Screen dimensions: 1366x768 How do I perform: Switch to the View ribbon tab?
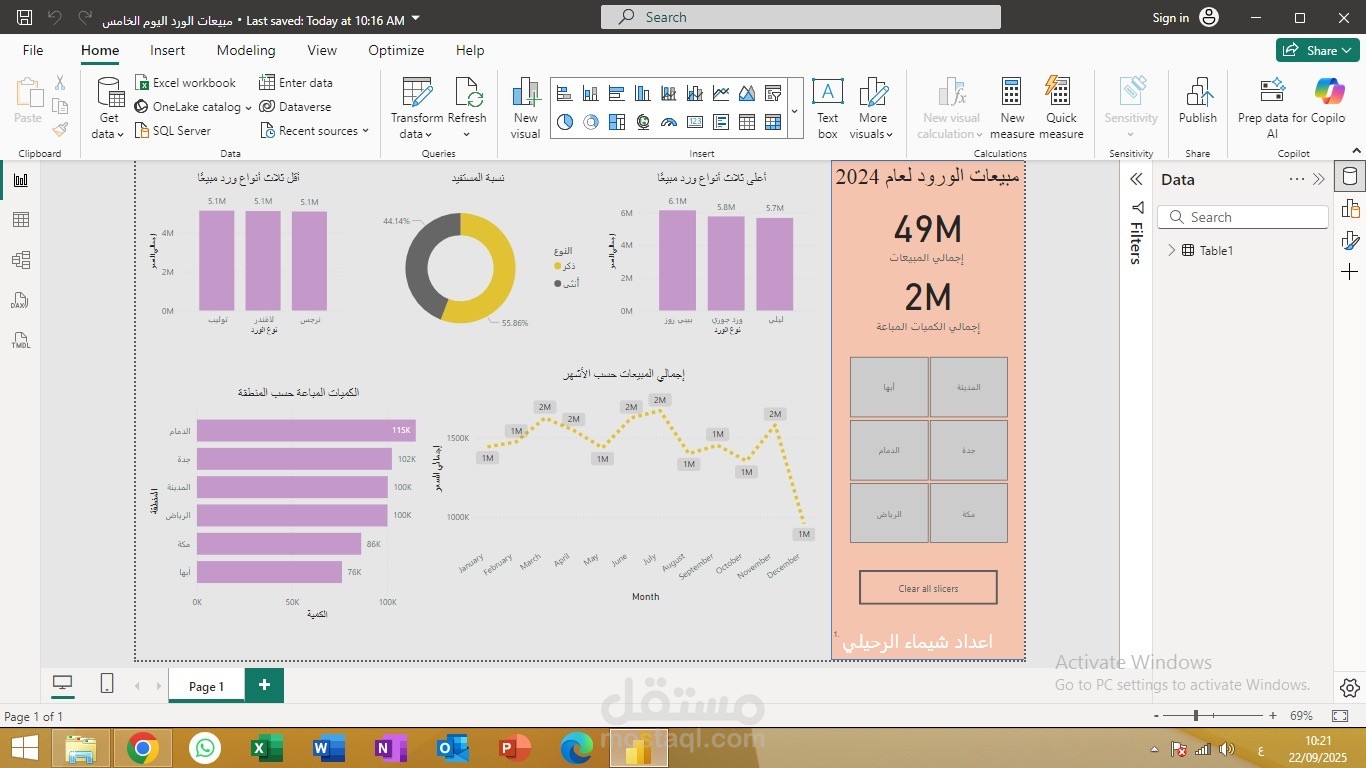(x=322, y=50)
